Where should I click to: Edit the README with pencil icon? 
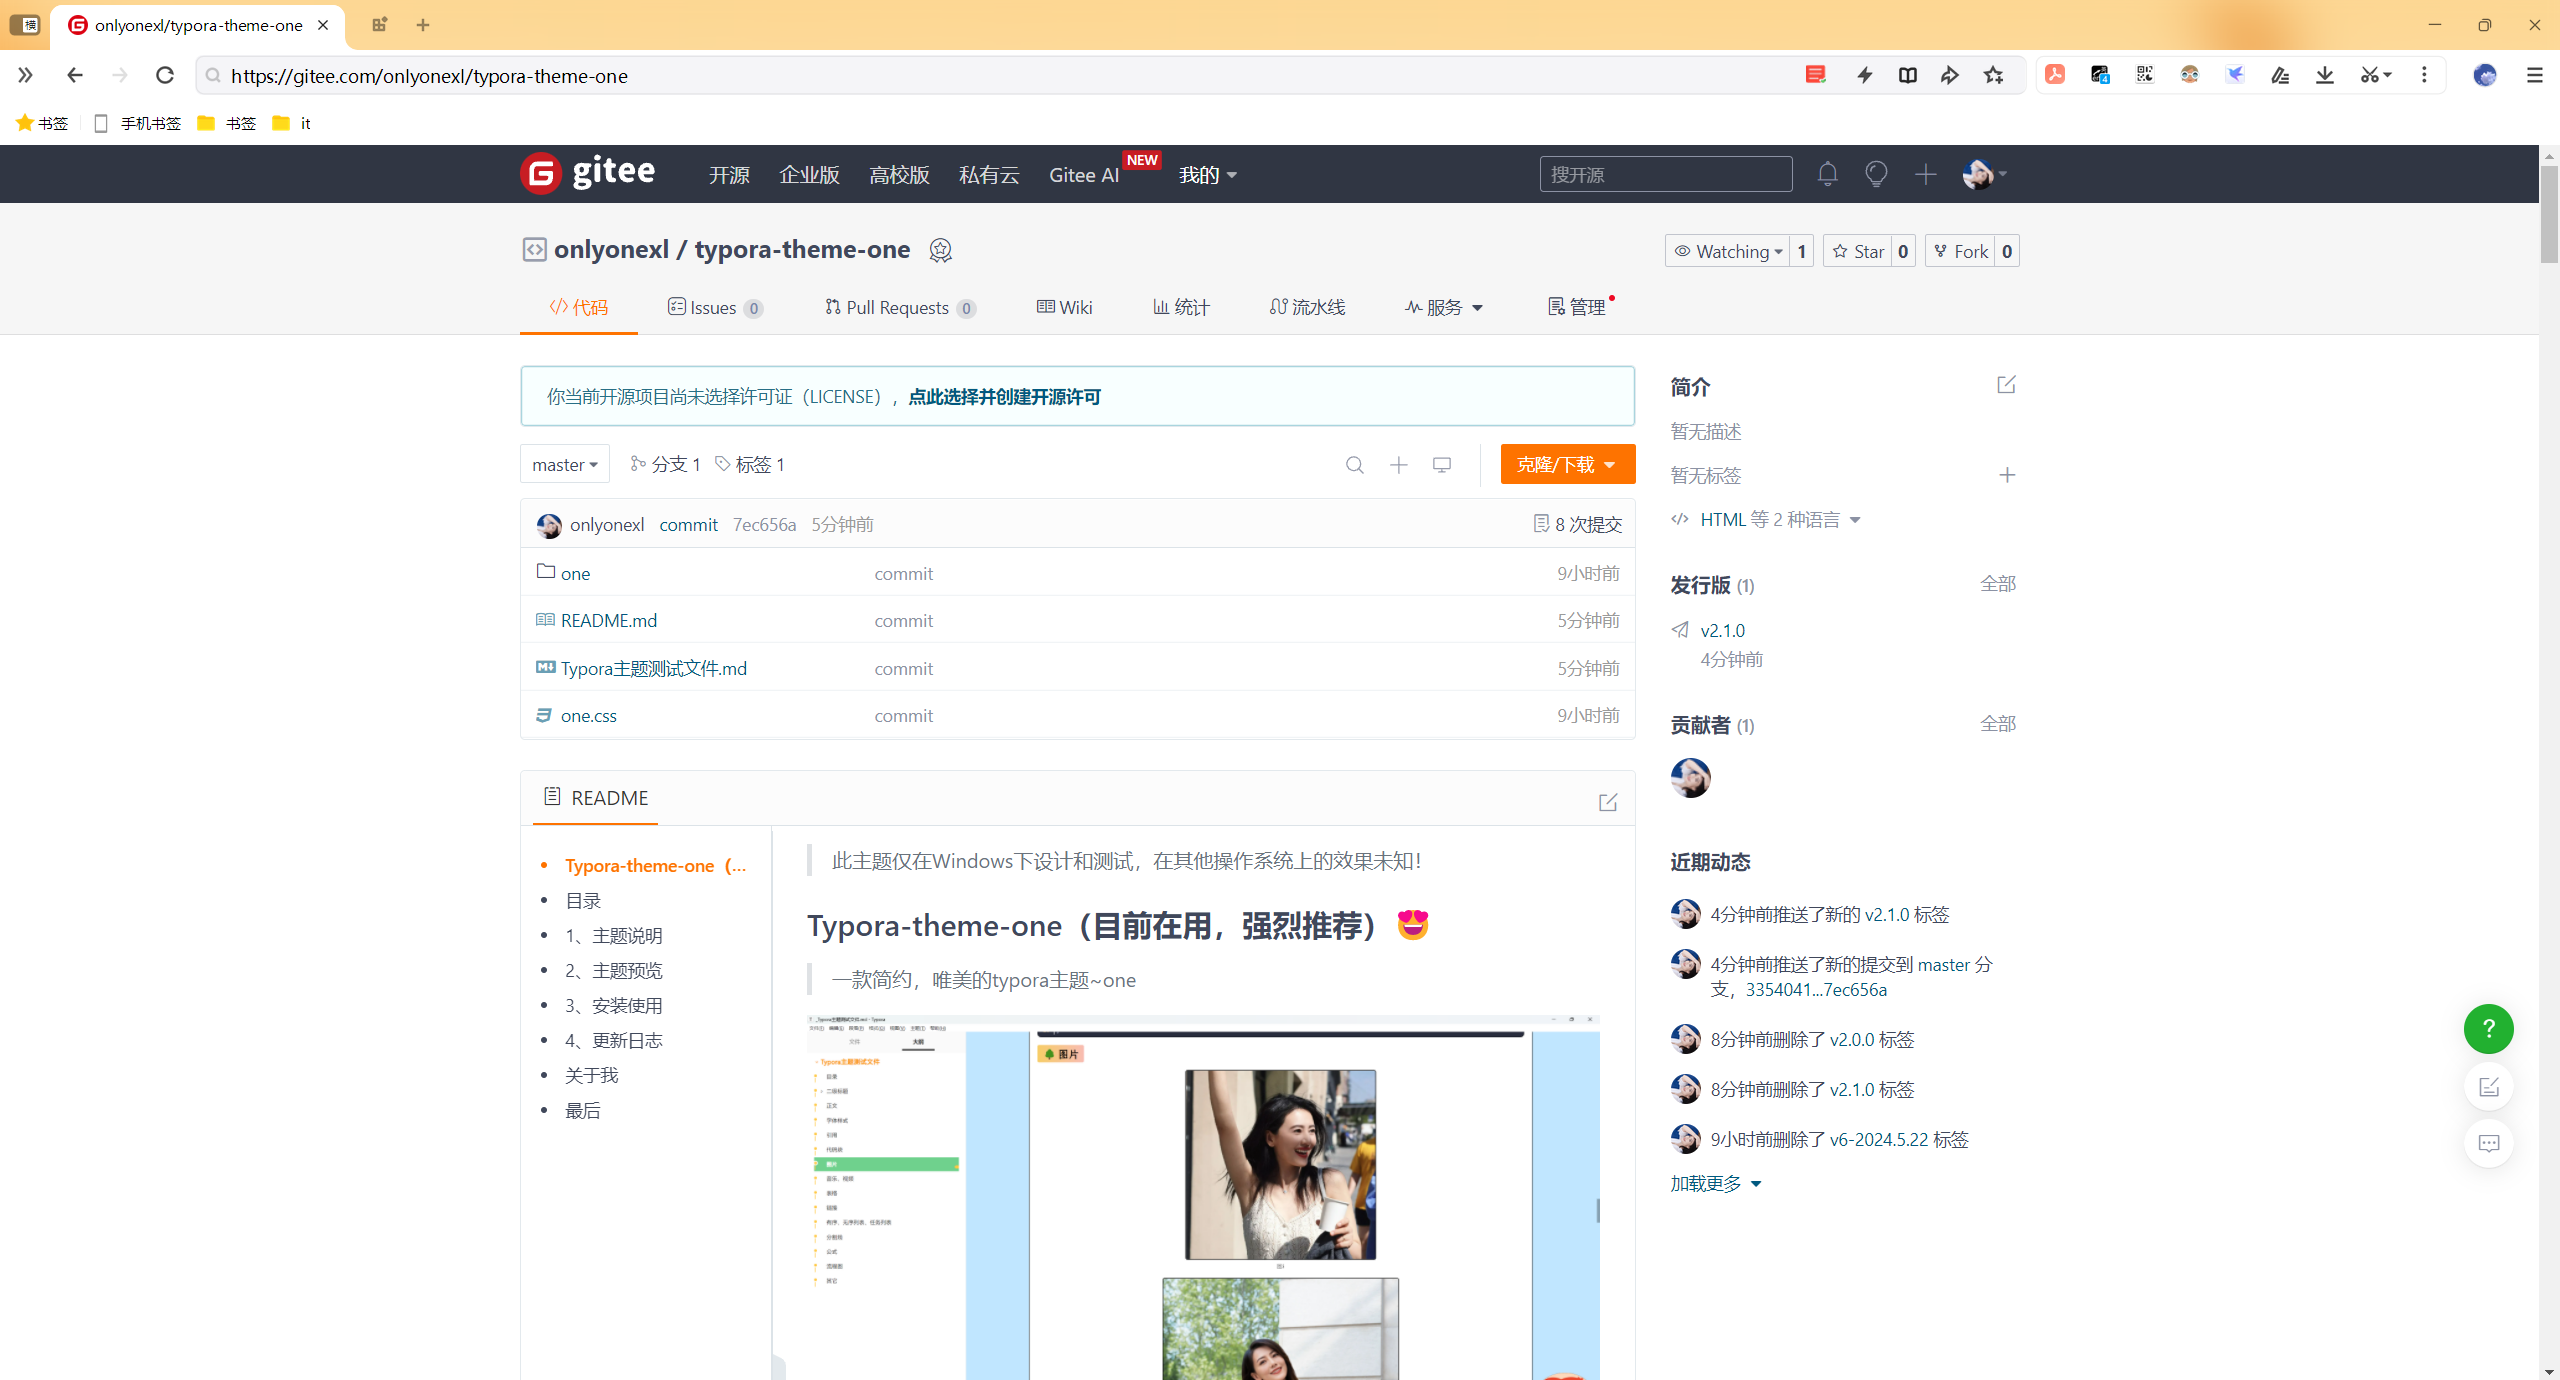tap(1607, 802)
